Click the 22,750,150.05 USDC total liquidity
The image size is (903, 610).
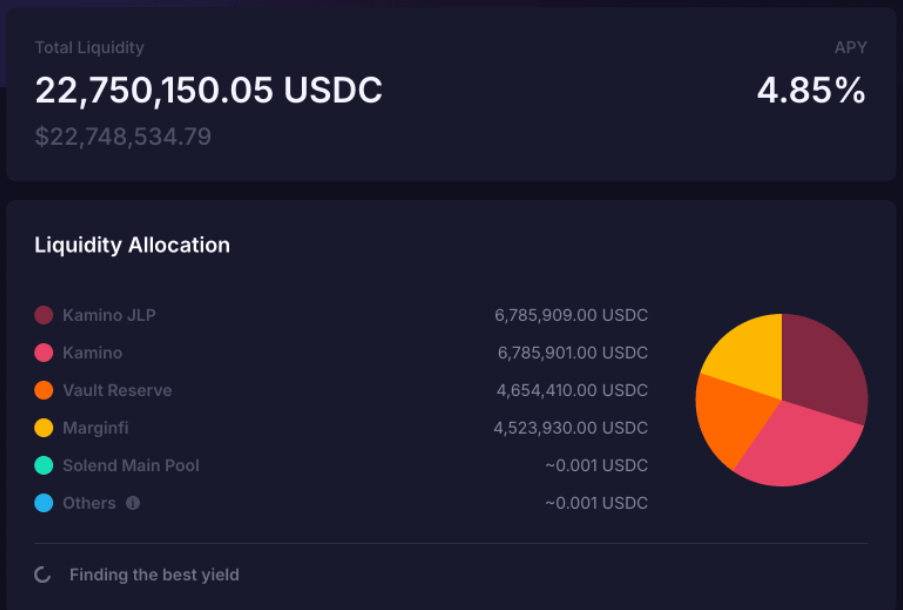(x=209, y=91)
